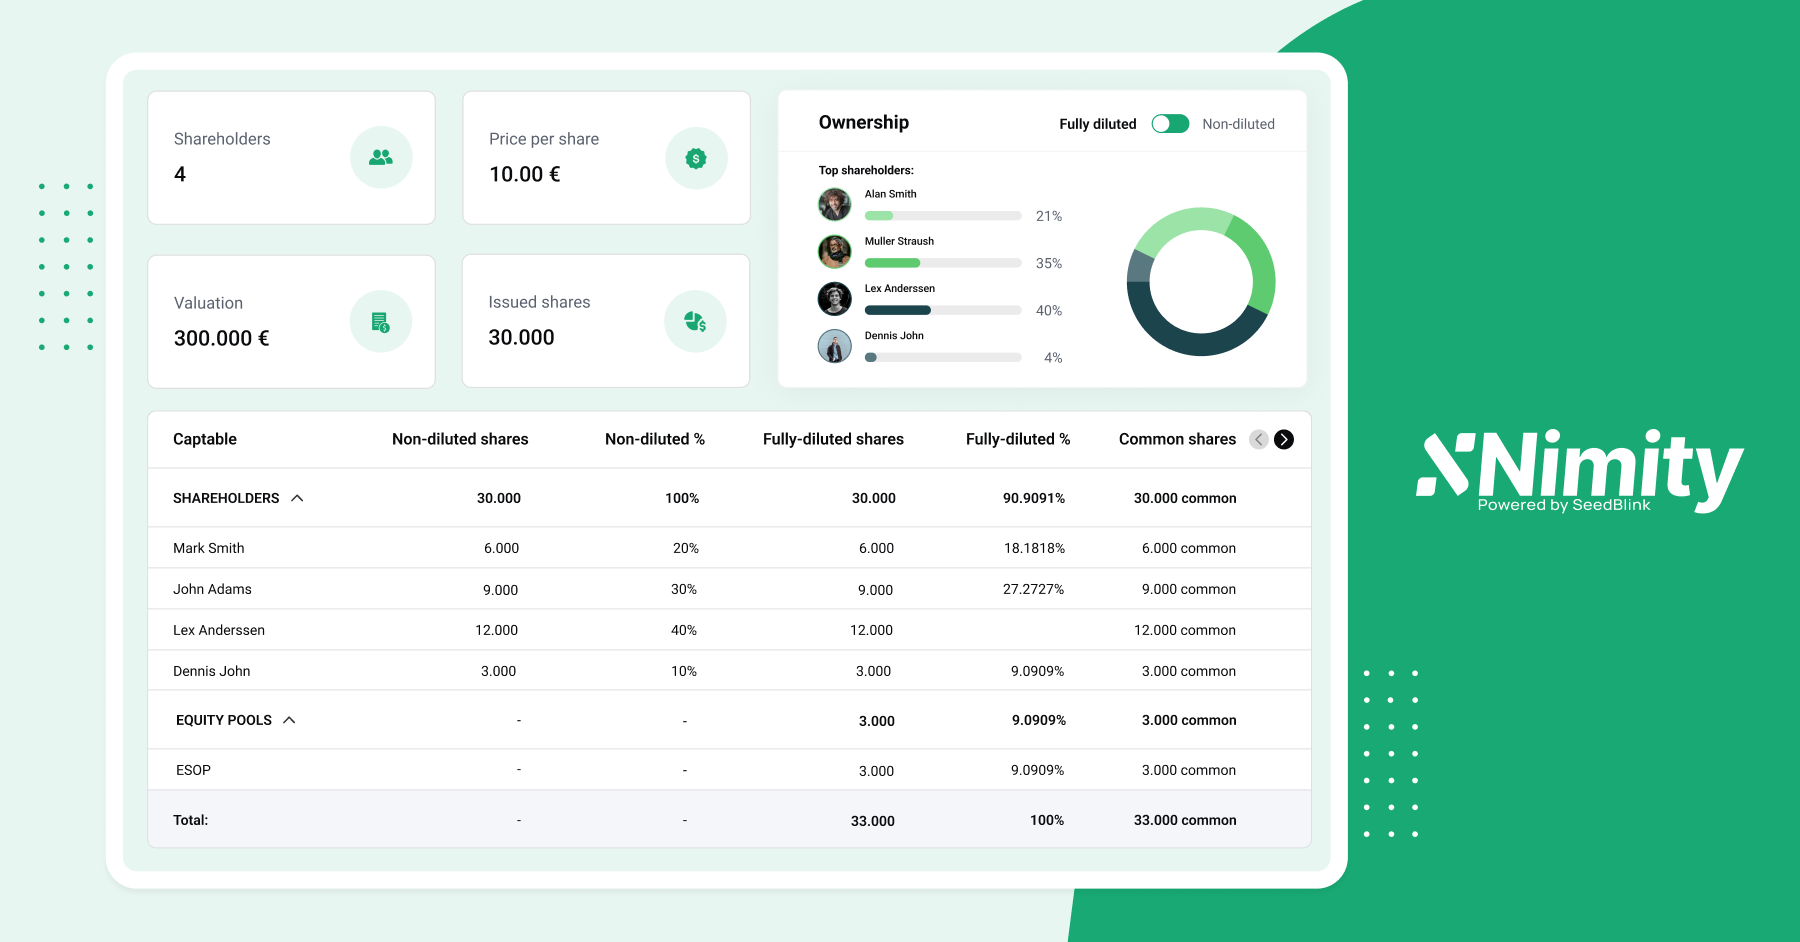Click the Issued shares pie icon
Screen dimensions: 1800x942
(x=695, y=322)
